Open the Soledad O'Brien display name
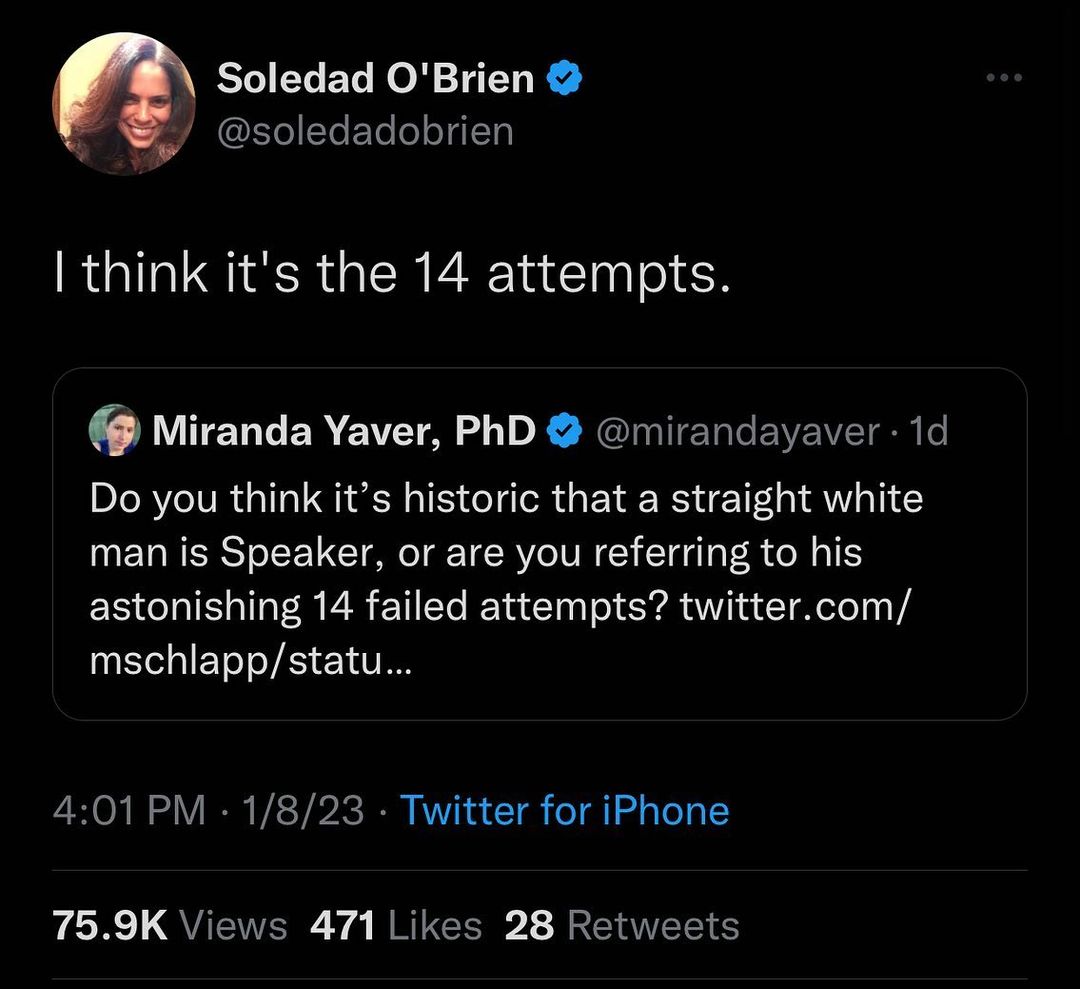 pyautogui.click(x=376, y=79)
